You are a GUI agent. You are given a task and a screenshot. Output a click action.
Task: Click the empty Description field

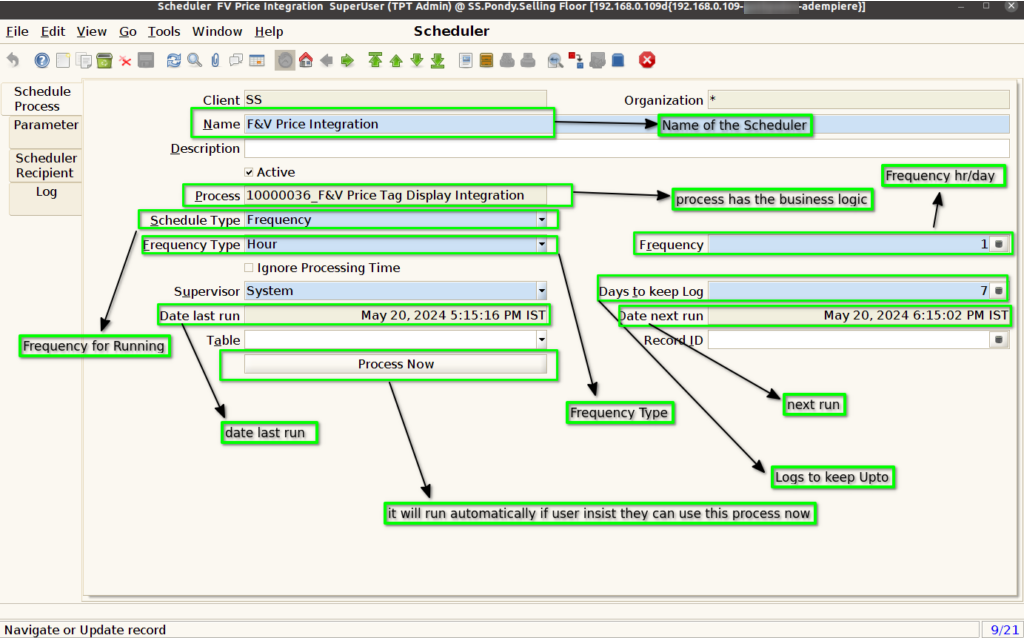click(x=627, y=149)
